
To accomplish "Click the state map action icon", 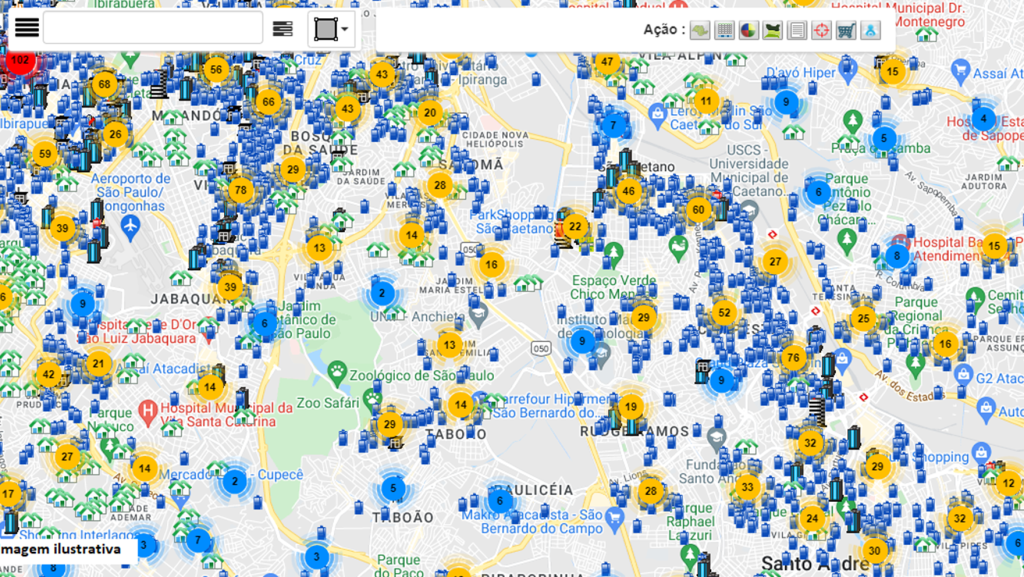I will (x=700, y=30).
